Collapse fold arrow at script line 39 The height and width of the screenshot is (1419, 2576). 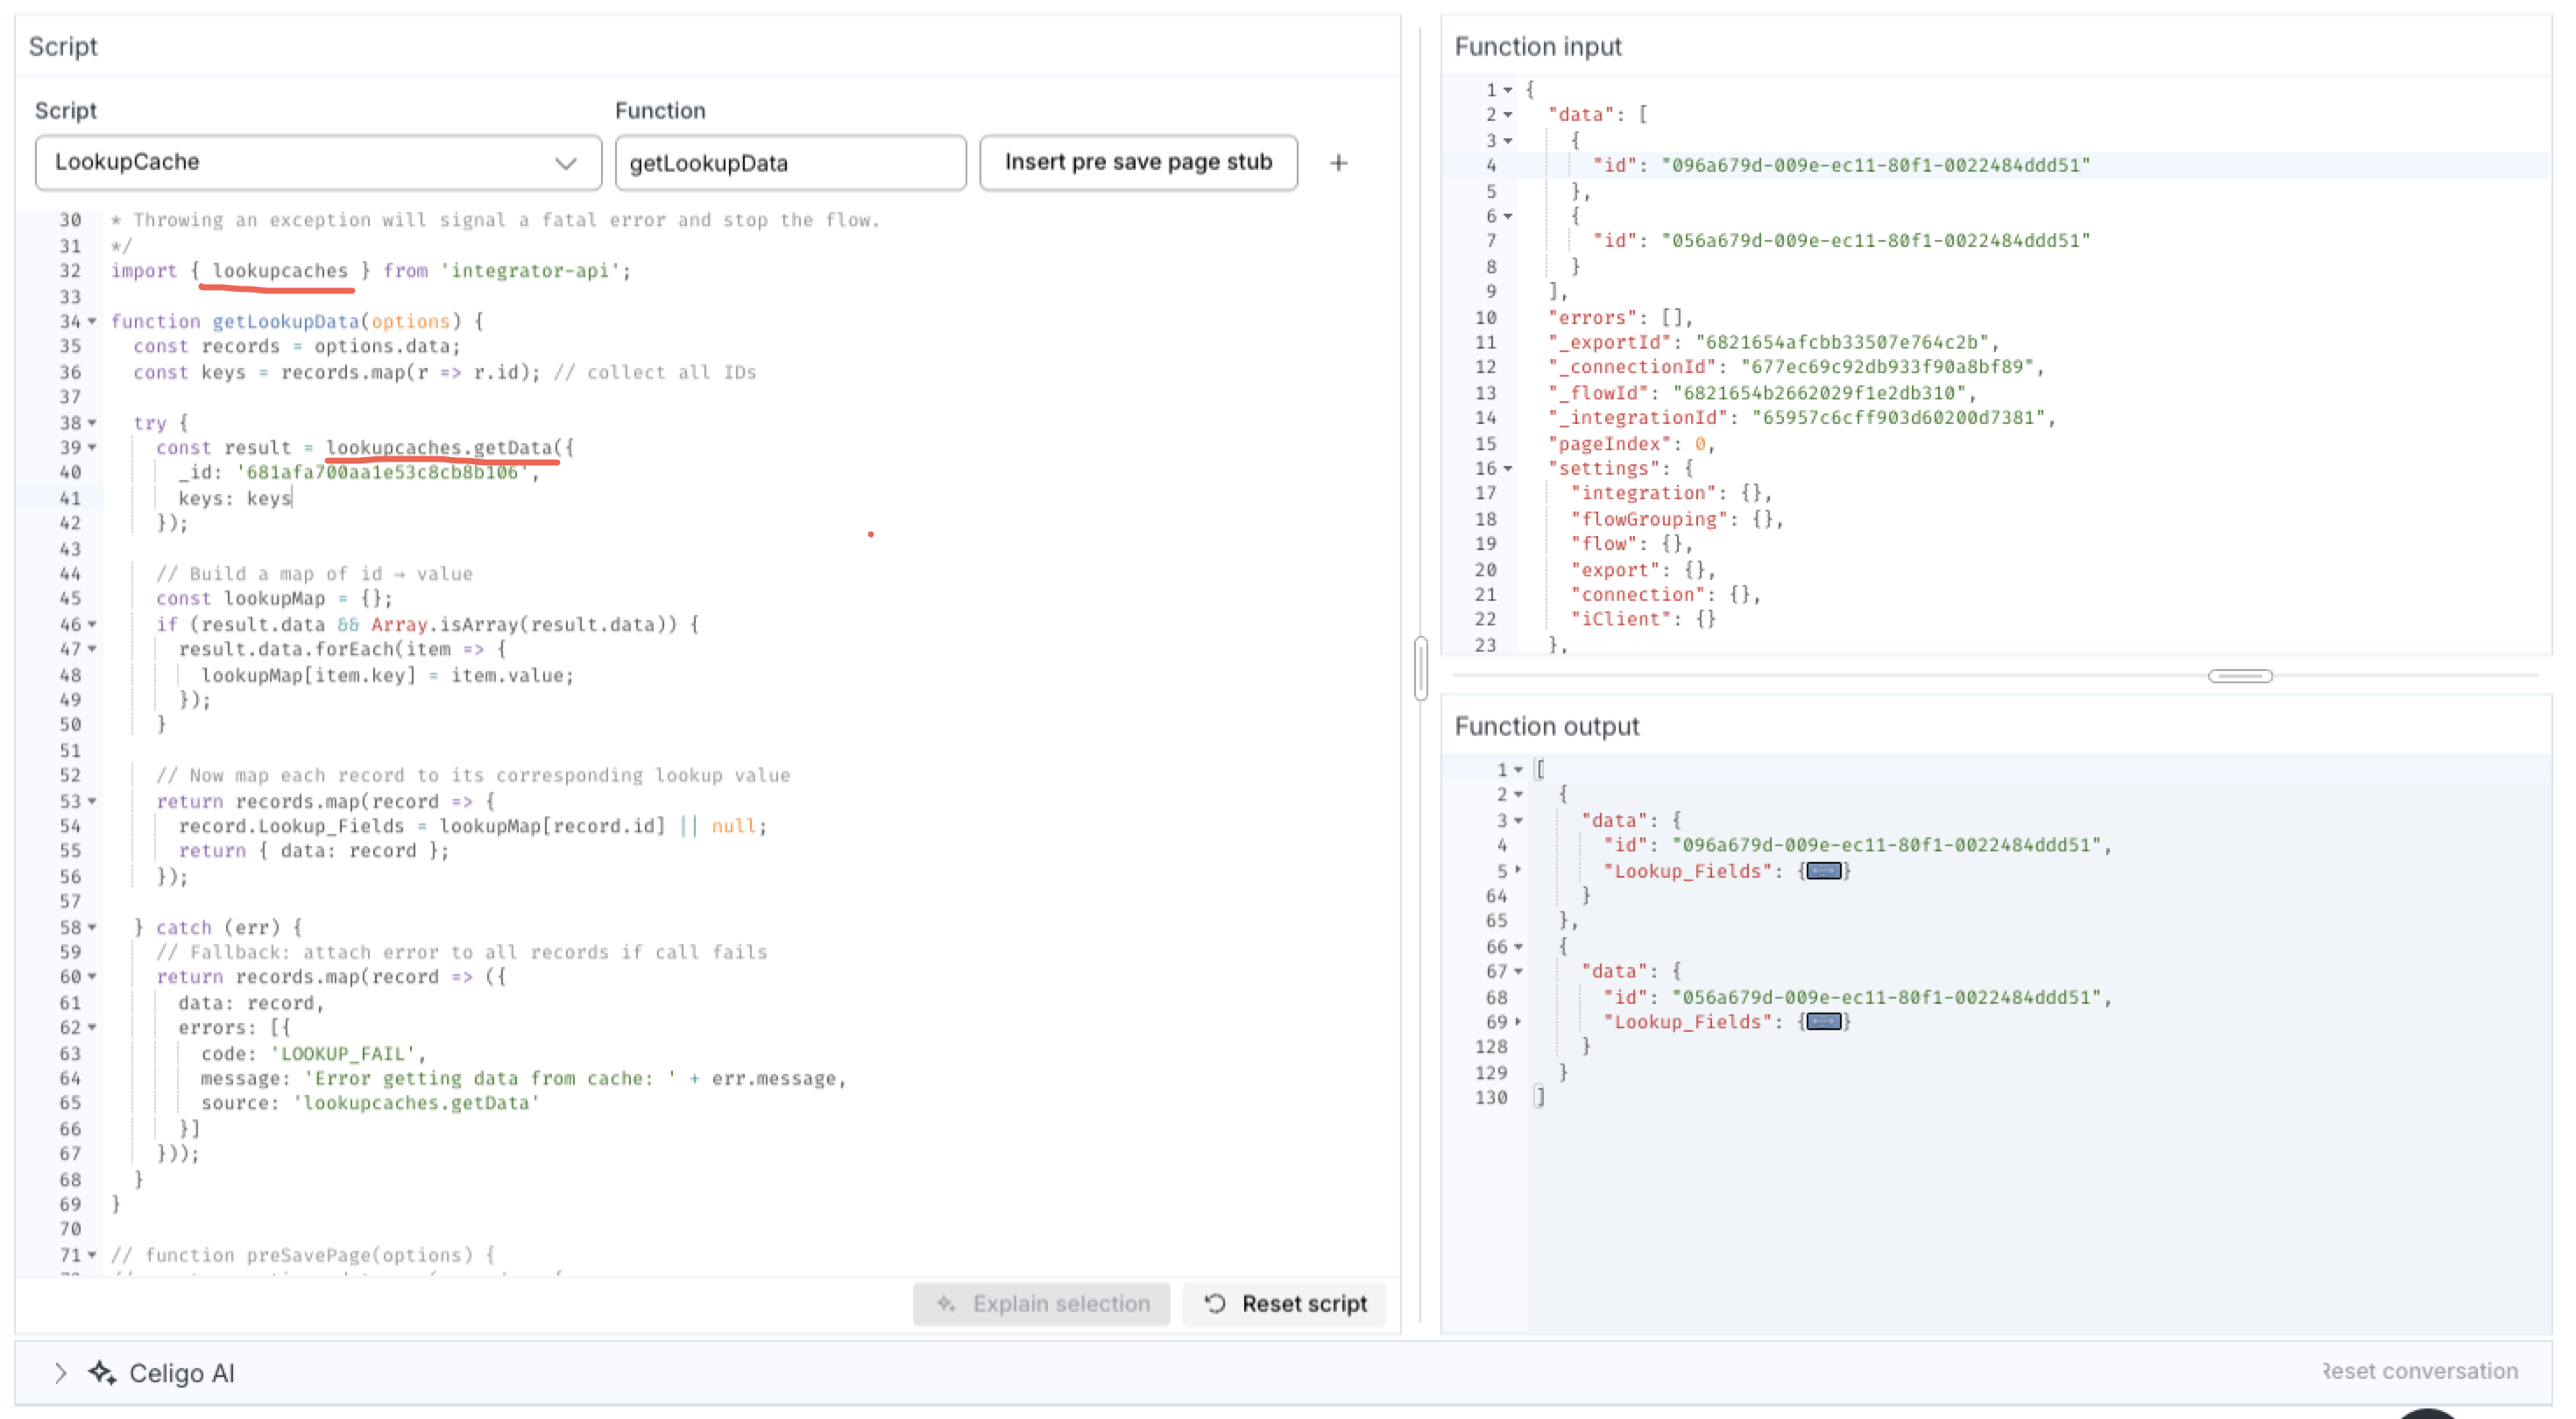[92, 448]
